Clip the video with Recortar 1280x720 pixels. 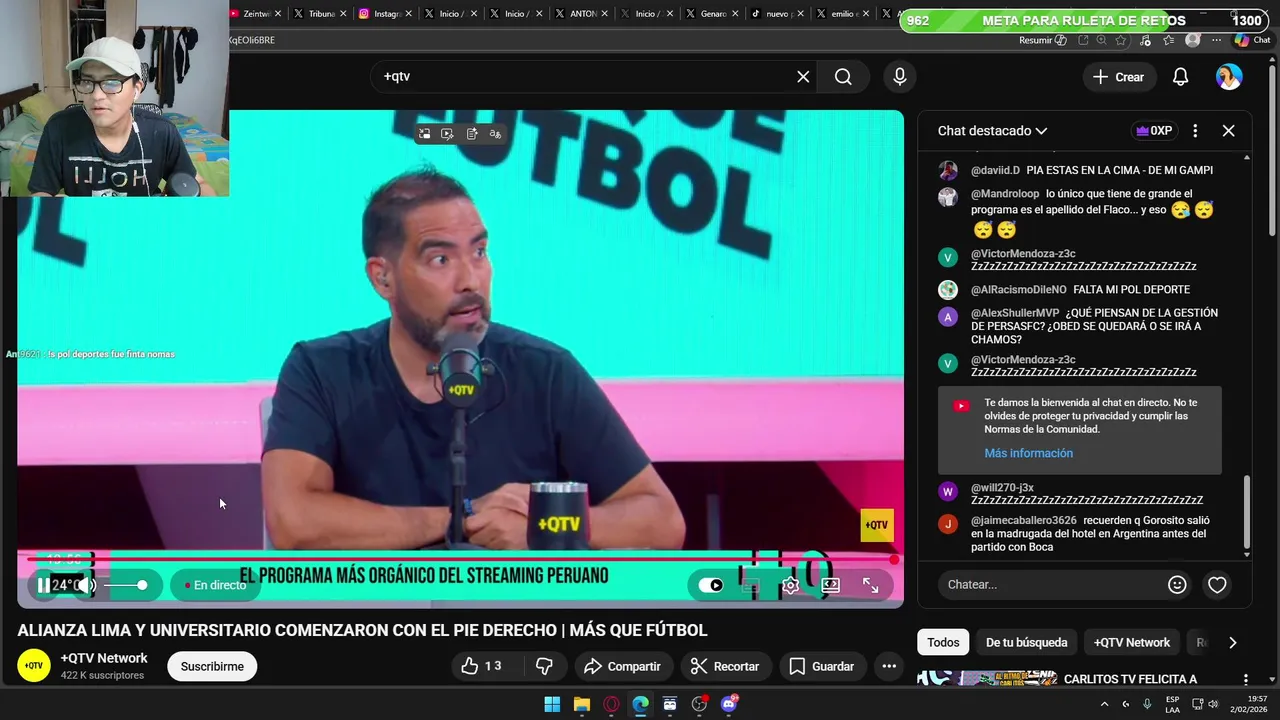pos(725,666)
